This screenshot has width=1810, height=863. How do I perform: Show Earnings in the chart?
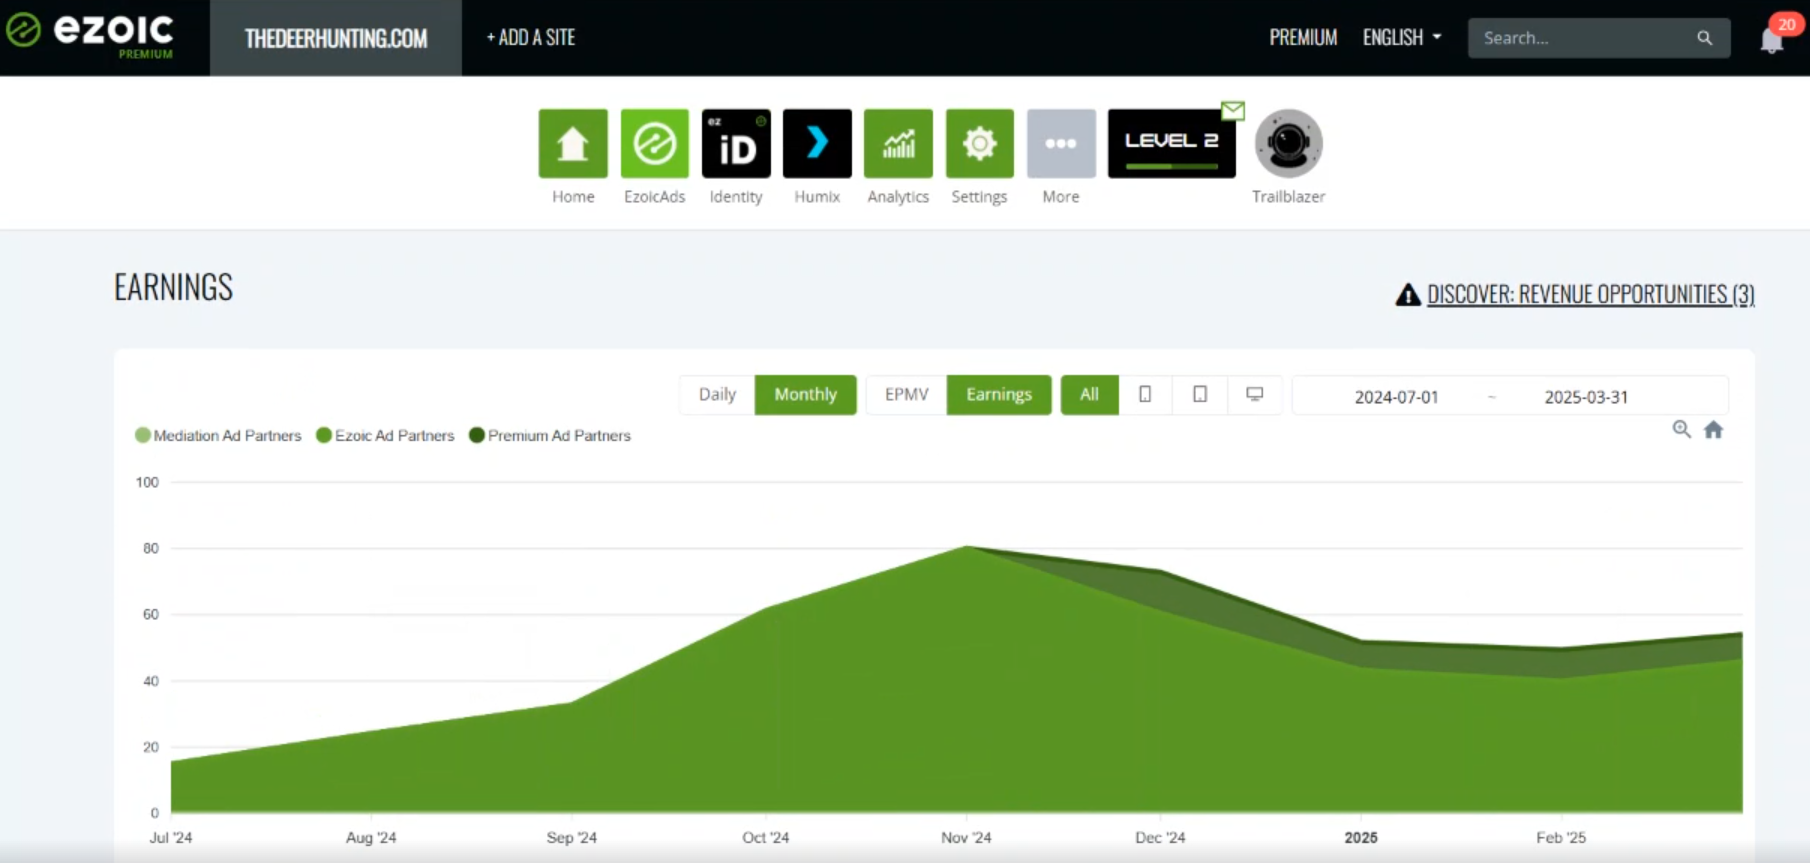[x=999, y=394]
